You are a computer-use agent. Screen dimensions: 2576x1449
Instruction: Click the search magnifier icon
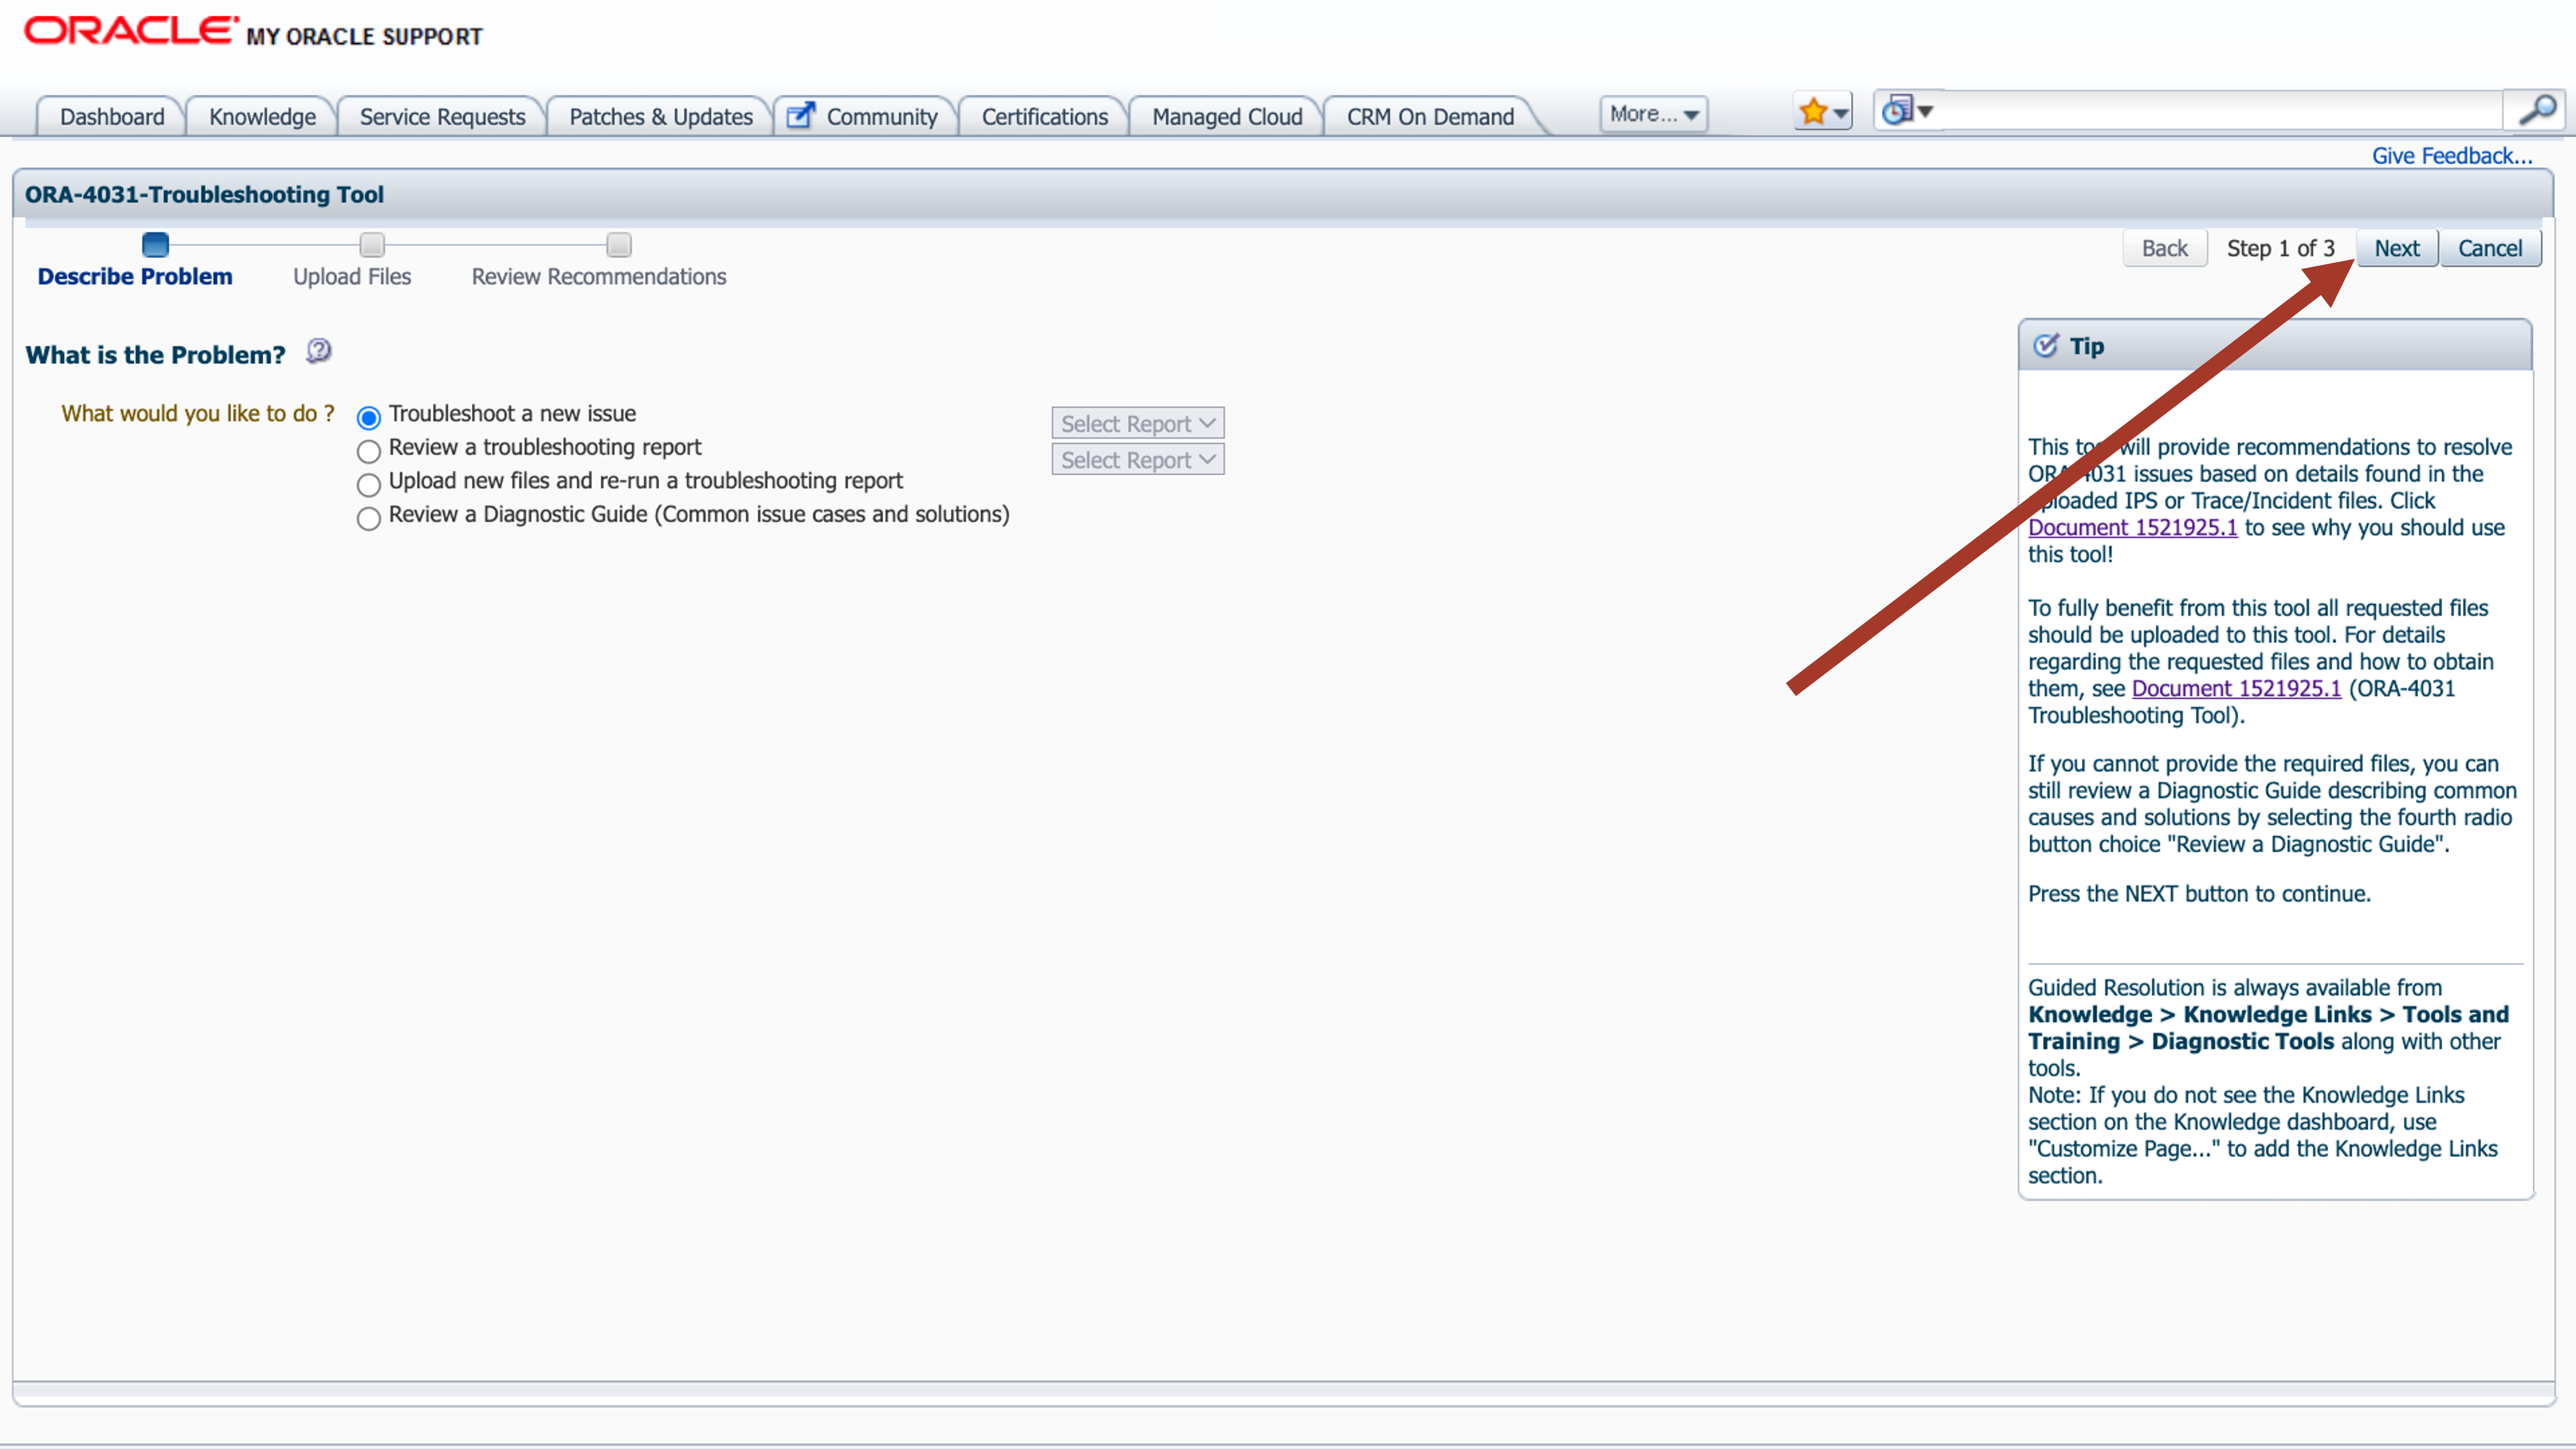[2536, 110]
